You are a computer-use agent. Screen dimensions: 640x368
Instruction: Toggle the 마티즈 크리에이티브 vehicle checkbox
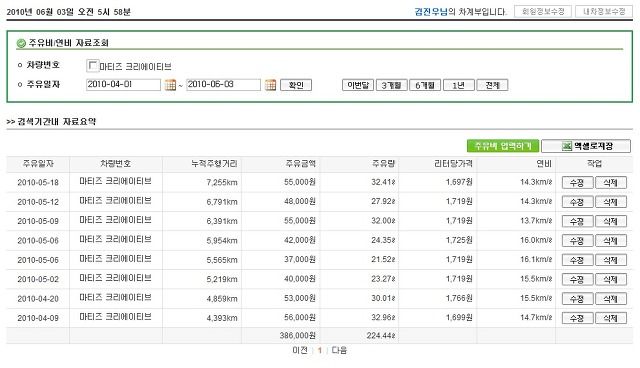93,65
